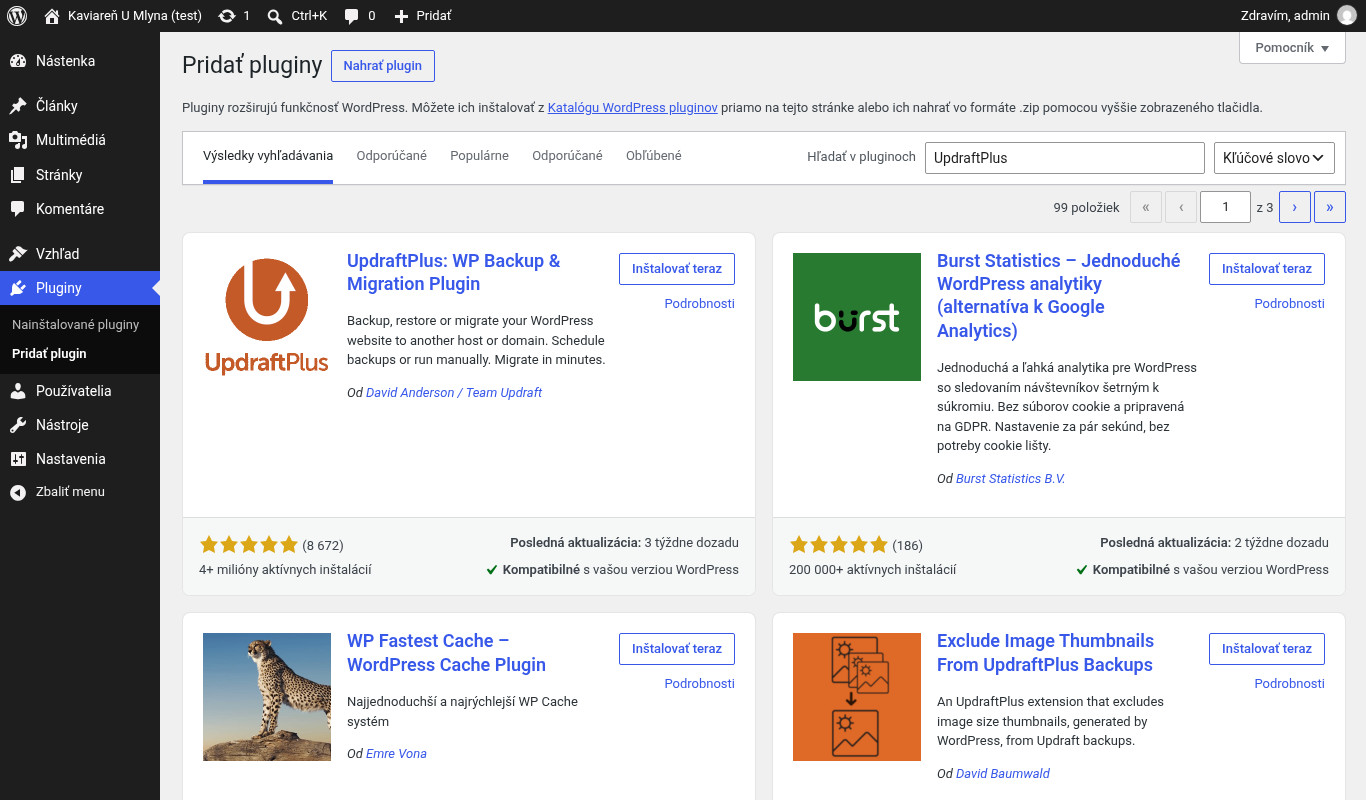The height and width of the screenshot is (800, 1366).
Task: Open the Komentáre sidebar icon
Action: [x=18, y=209]
